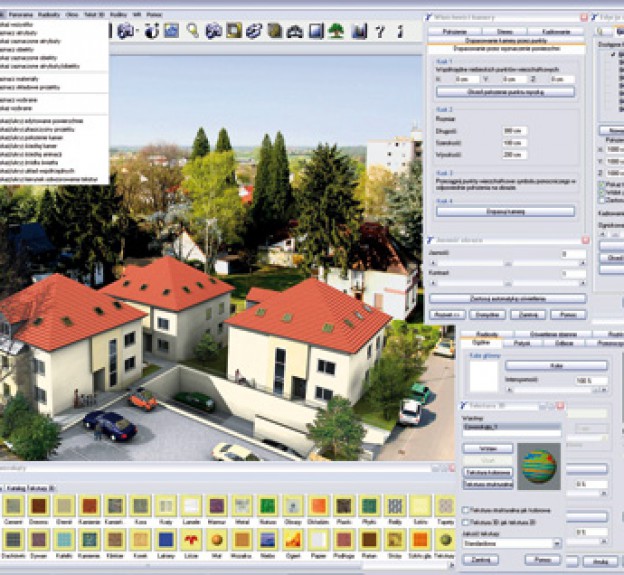Select Dopasowanie przez wyznaczenie powierzchni tab
The image size is (624, 575).
(x=507, y=49)
